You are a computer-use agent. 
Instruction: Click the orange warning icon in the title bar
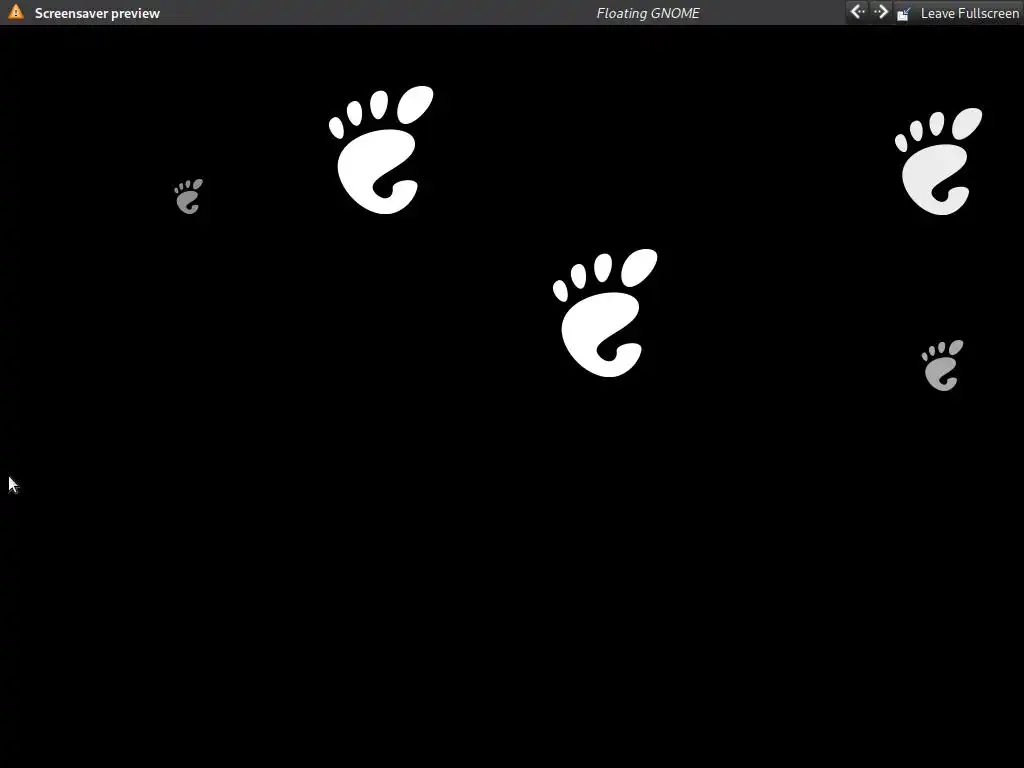pos(16,12)
